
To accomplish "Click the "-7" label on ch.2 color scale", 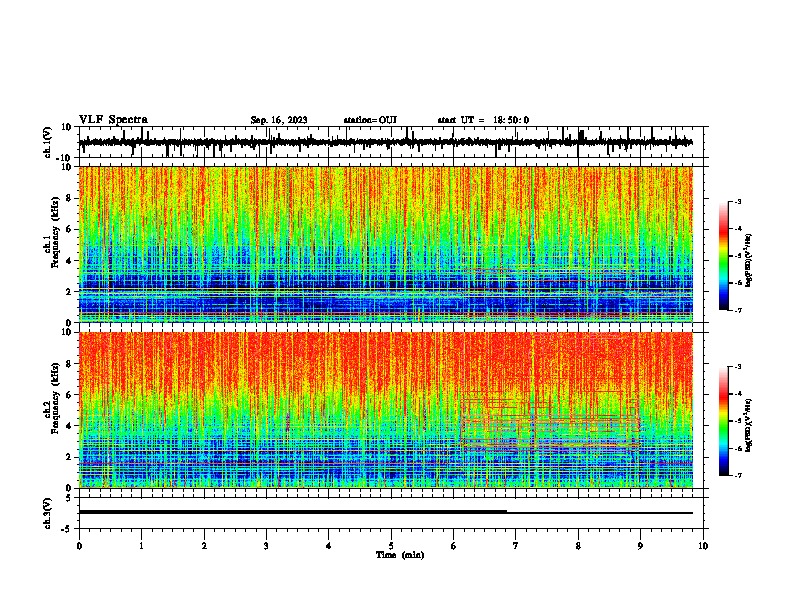I will (737, 475).
